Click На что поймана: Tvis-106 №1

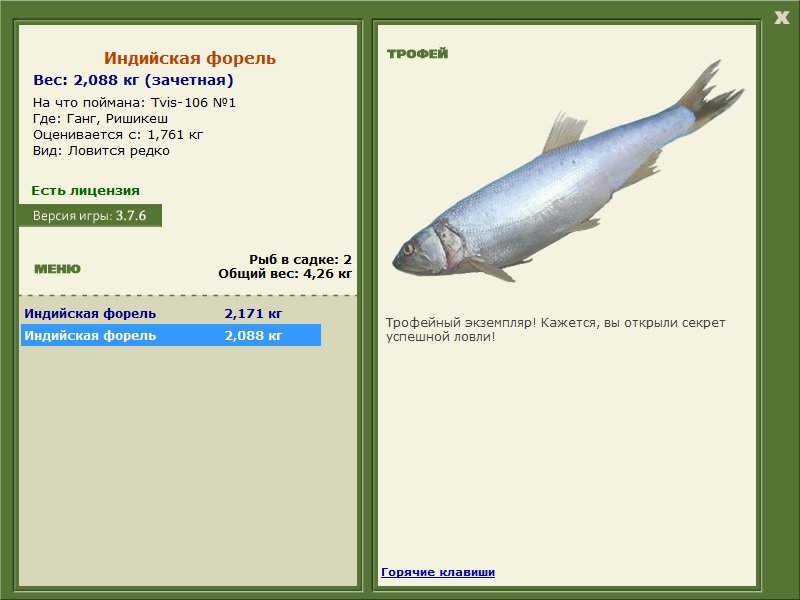pos(134,103)
